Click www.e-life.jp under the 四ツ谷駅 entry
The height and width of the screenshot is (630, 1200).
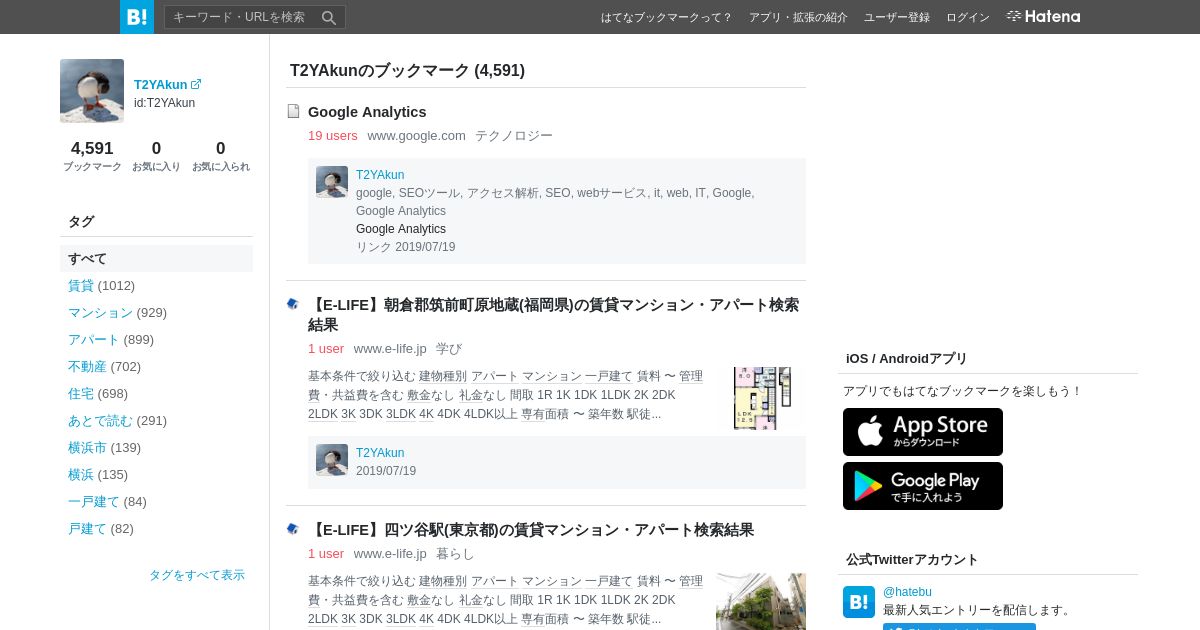pos(390,553)
